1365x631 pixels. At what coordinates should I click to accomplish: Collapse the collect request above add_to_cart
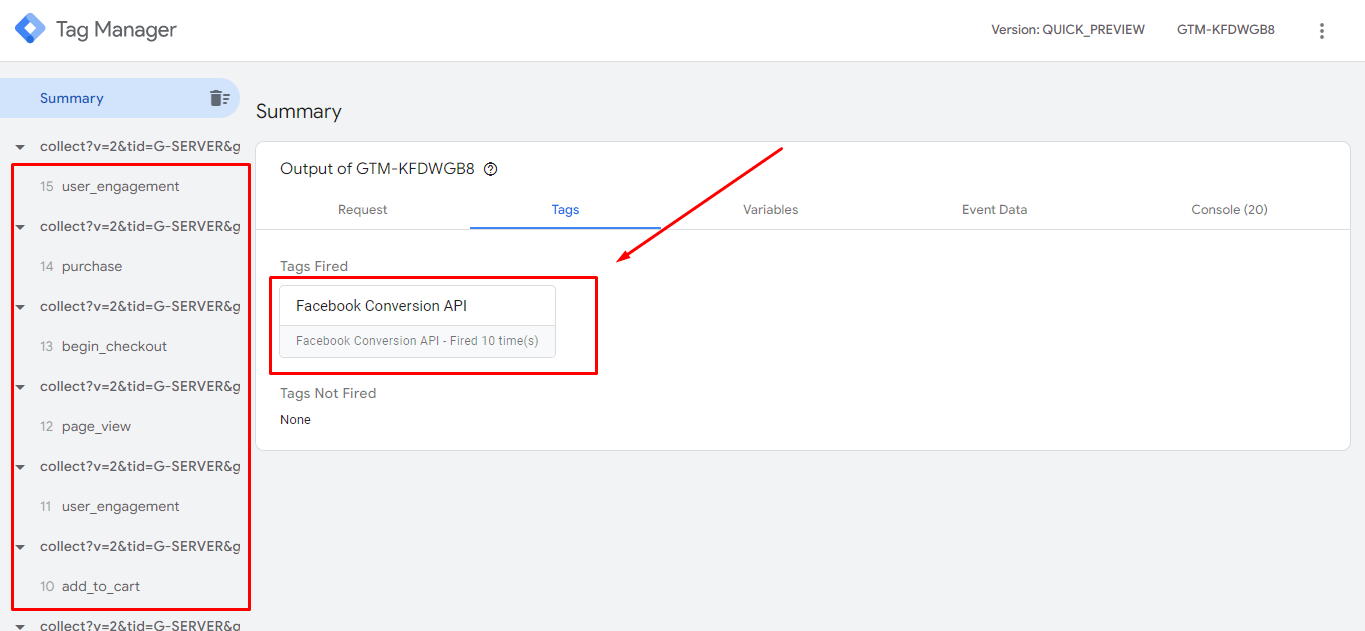20,547
